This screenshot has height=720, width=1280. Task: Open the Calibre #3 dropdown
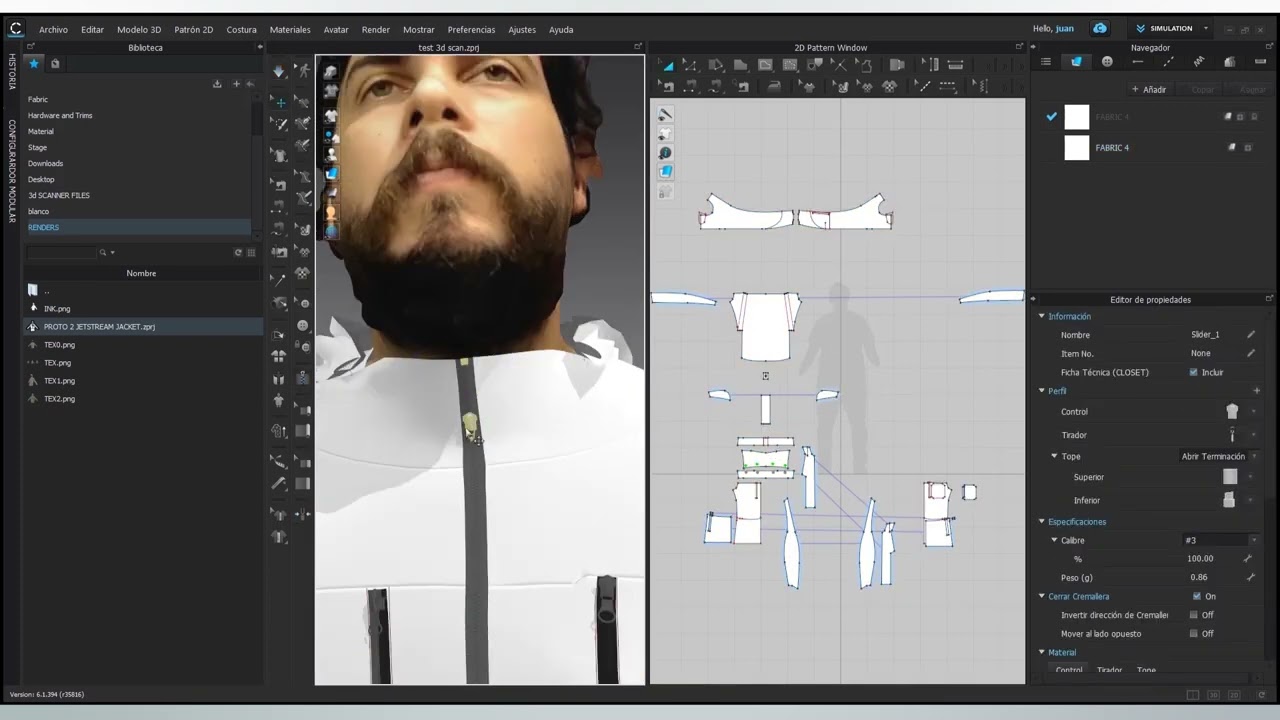point(1221,540)
